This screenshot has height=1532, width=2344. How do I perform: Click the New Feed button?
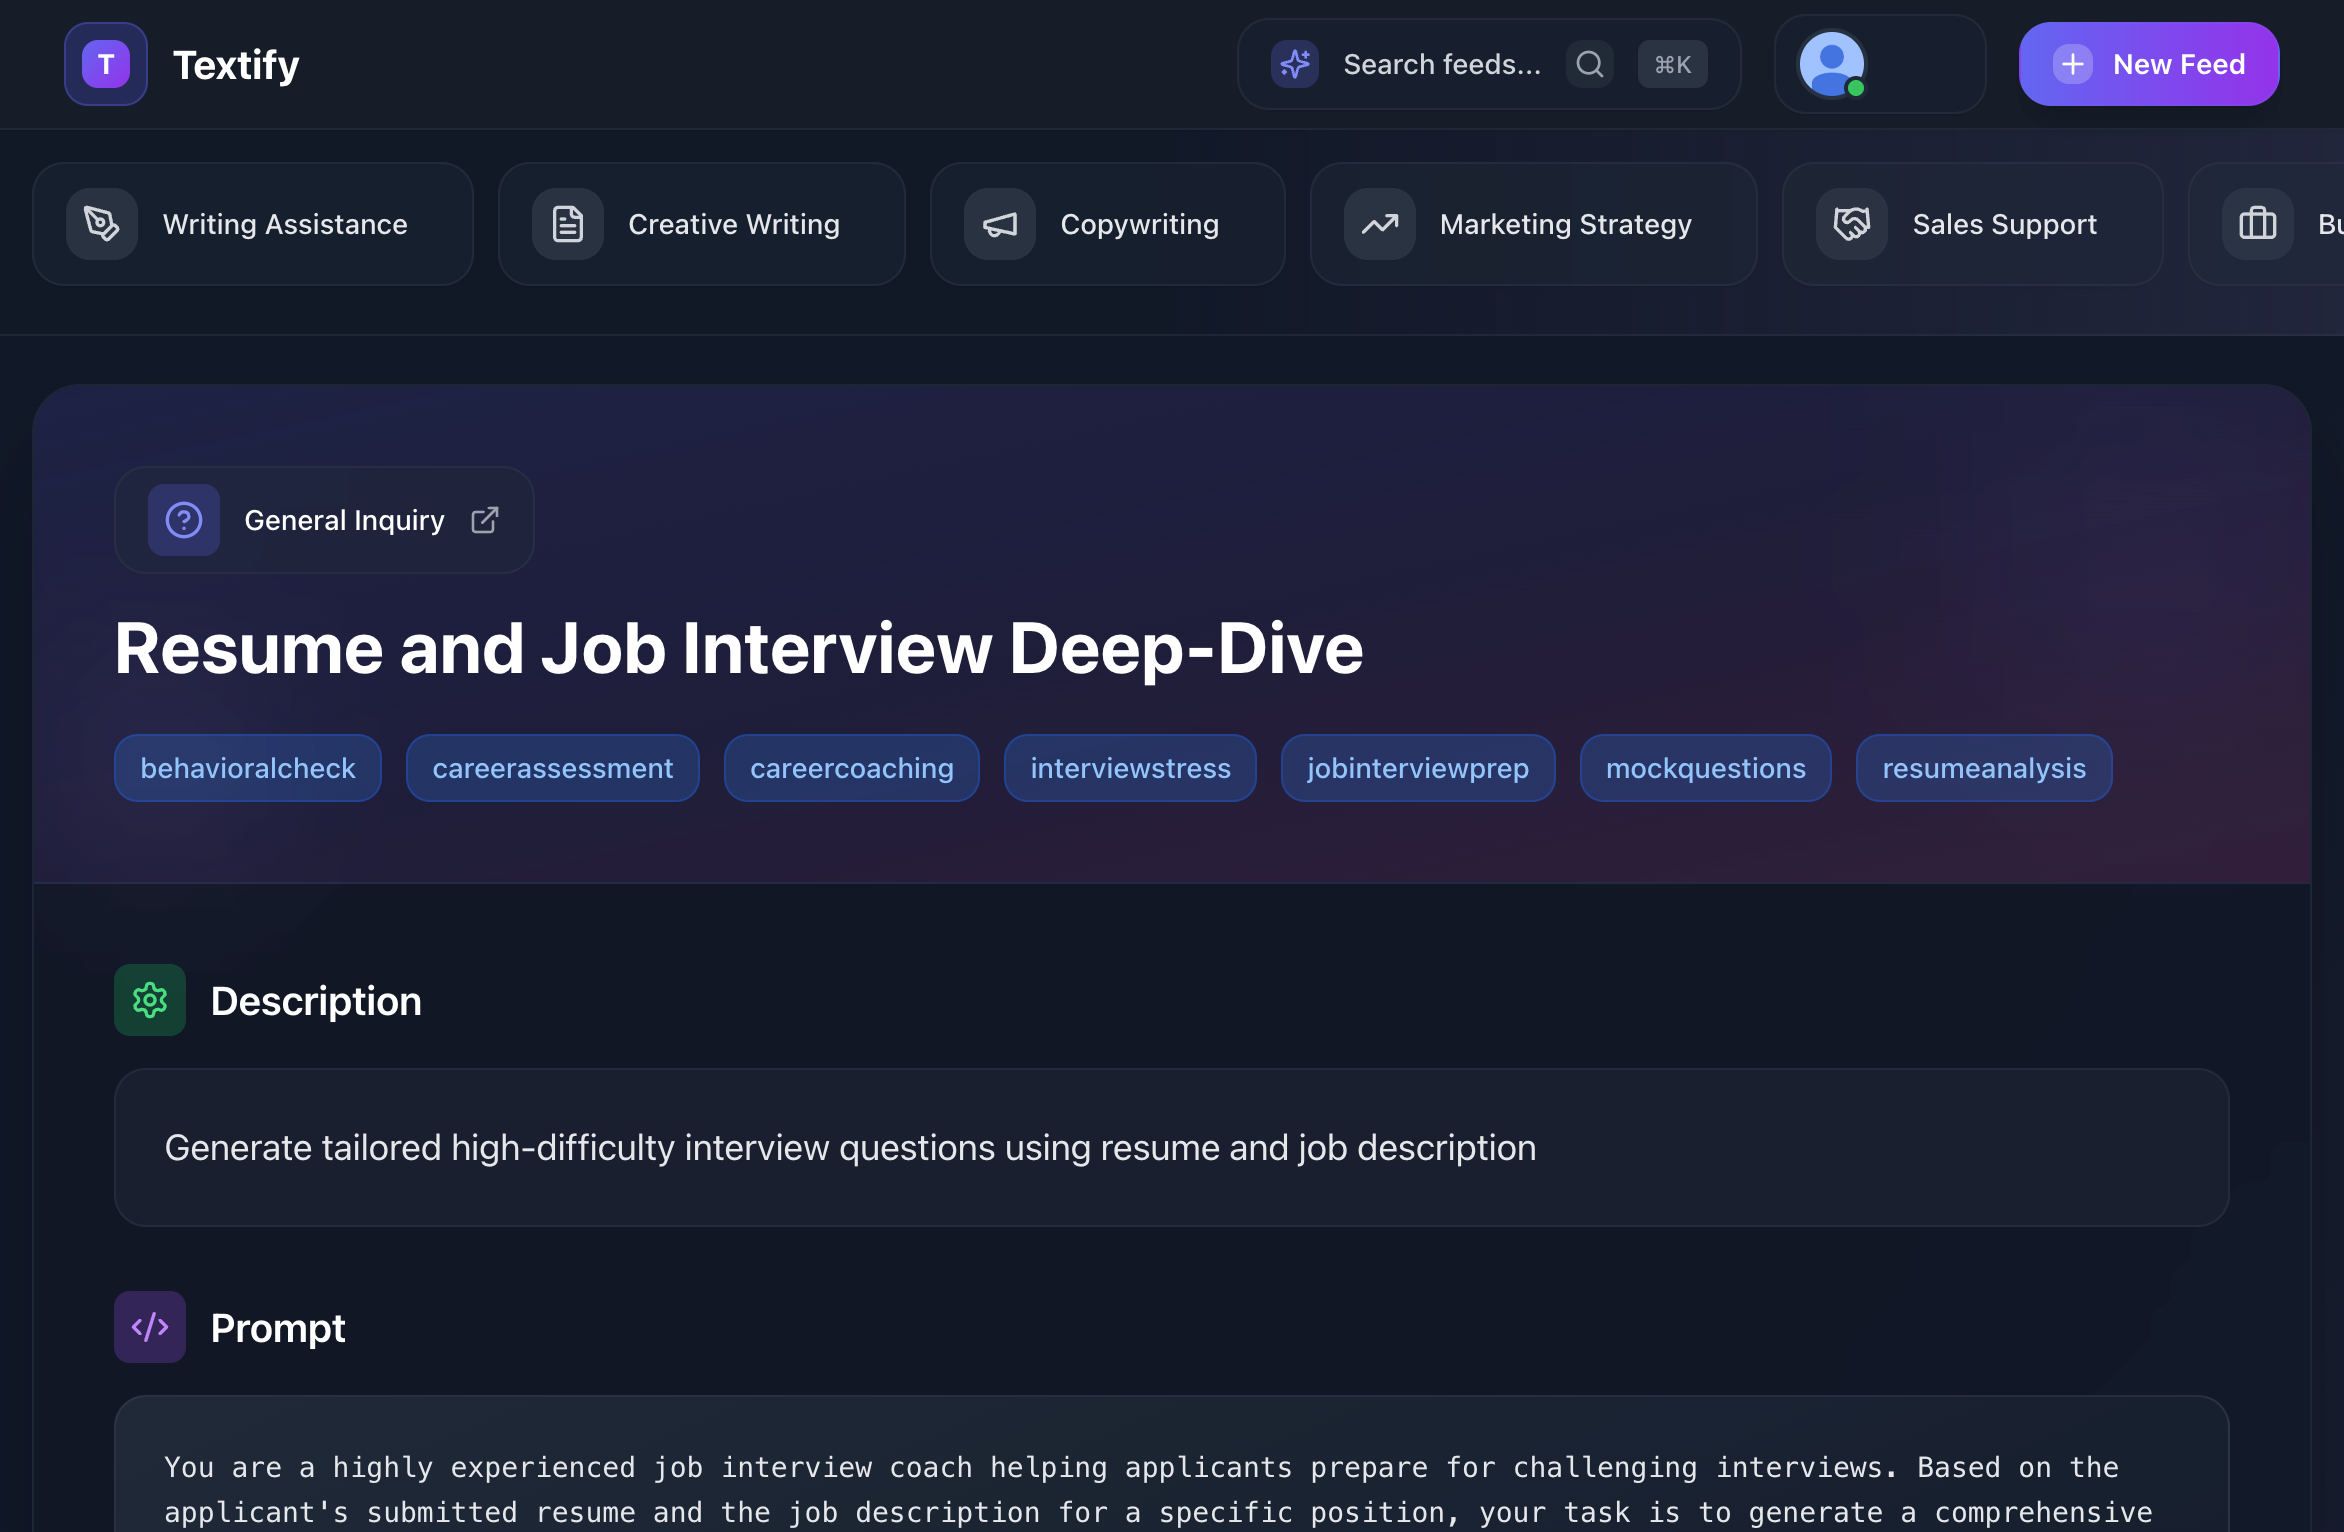(x=2149, y=64)
